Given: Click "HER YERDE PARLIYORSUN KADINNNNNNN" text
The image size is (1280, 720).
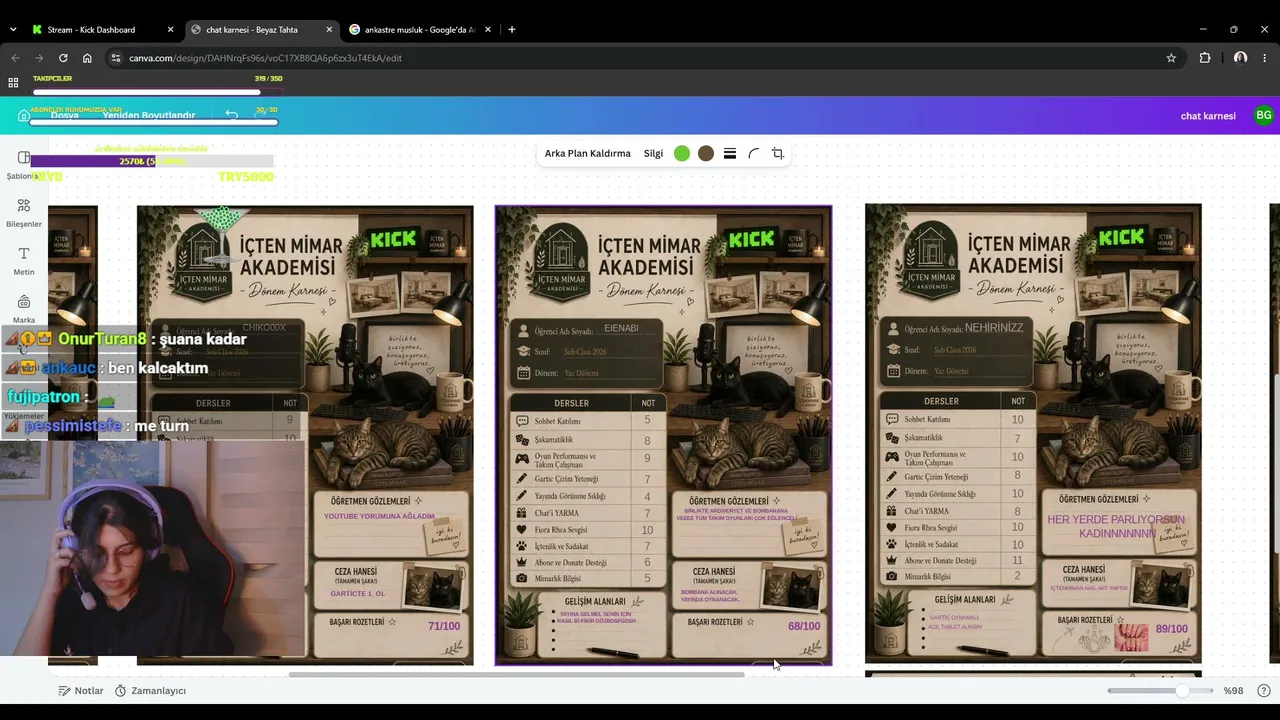Looking at the screenshot, I should point(1116,527).
